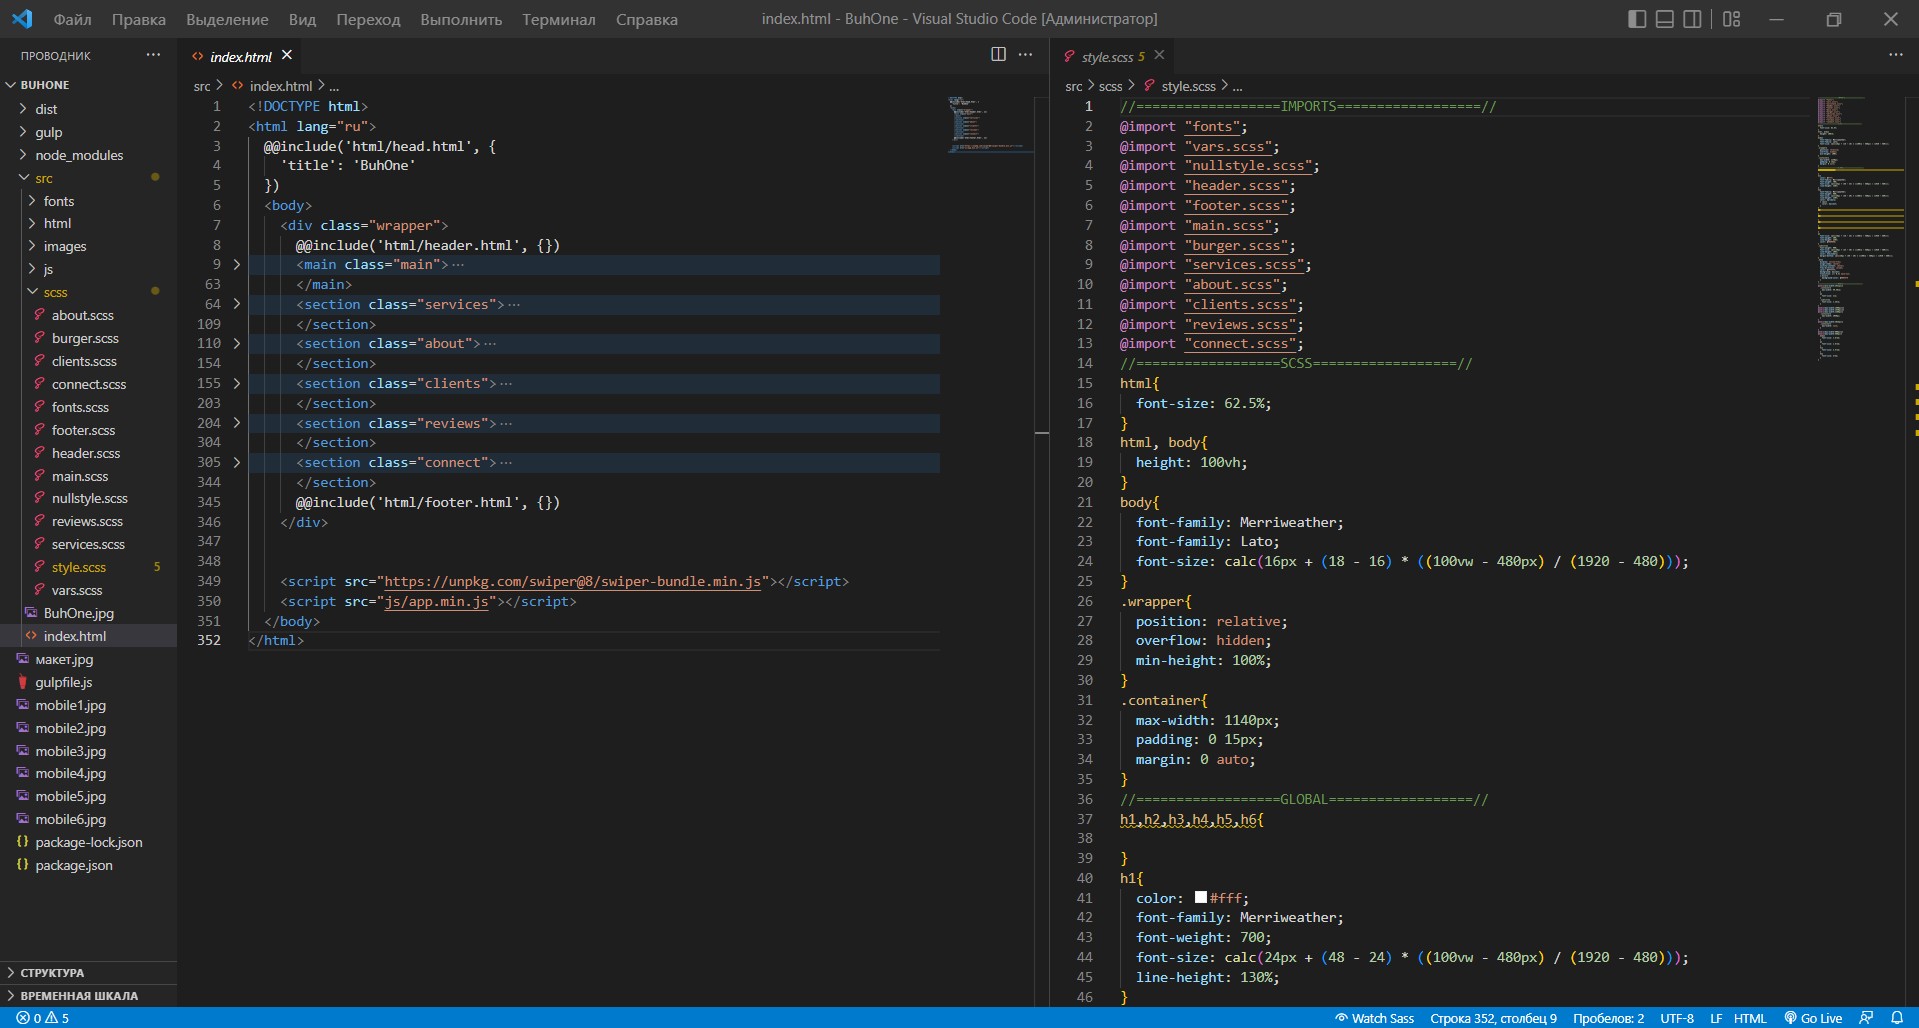Unfold the main class block on line 9
The height and width of the screenshot is (1028, 1919).
[x=237, y=265]
